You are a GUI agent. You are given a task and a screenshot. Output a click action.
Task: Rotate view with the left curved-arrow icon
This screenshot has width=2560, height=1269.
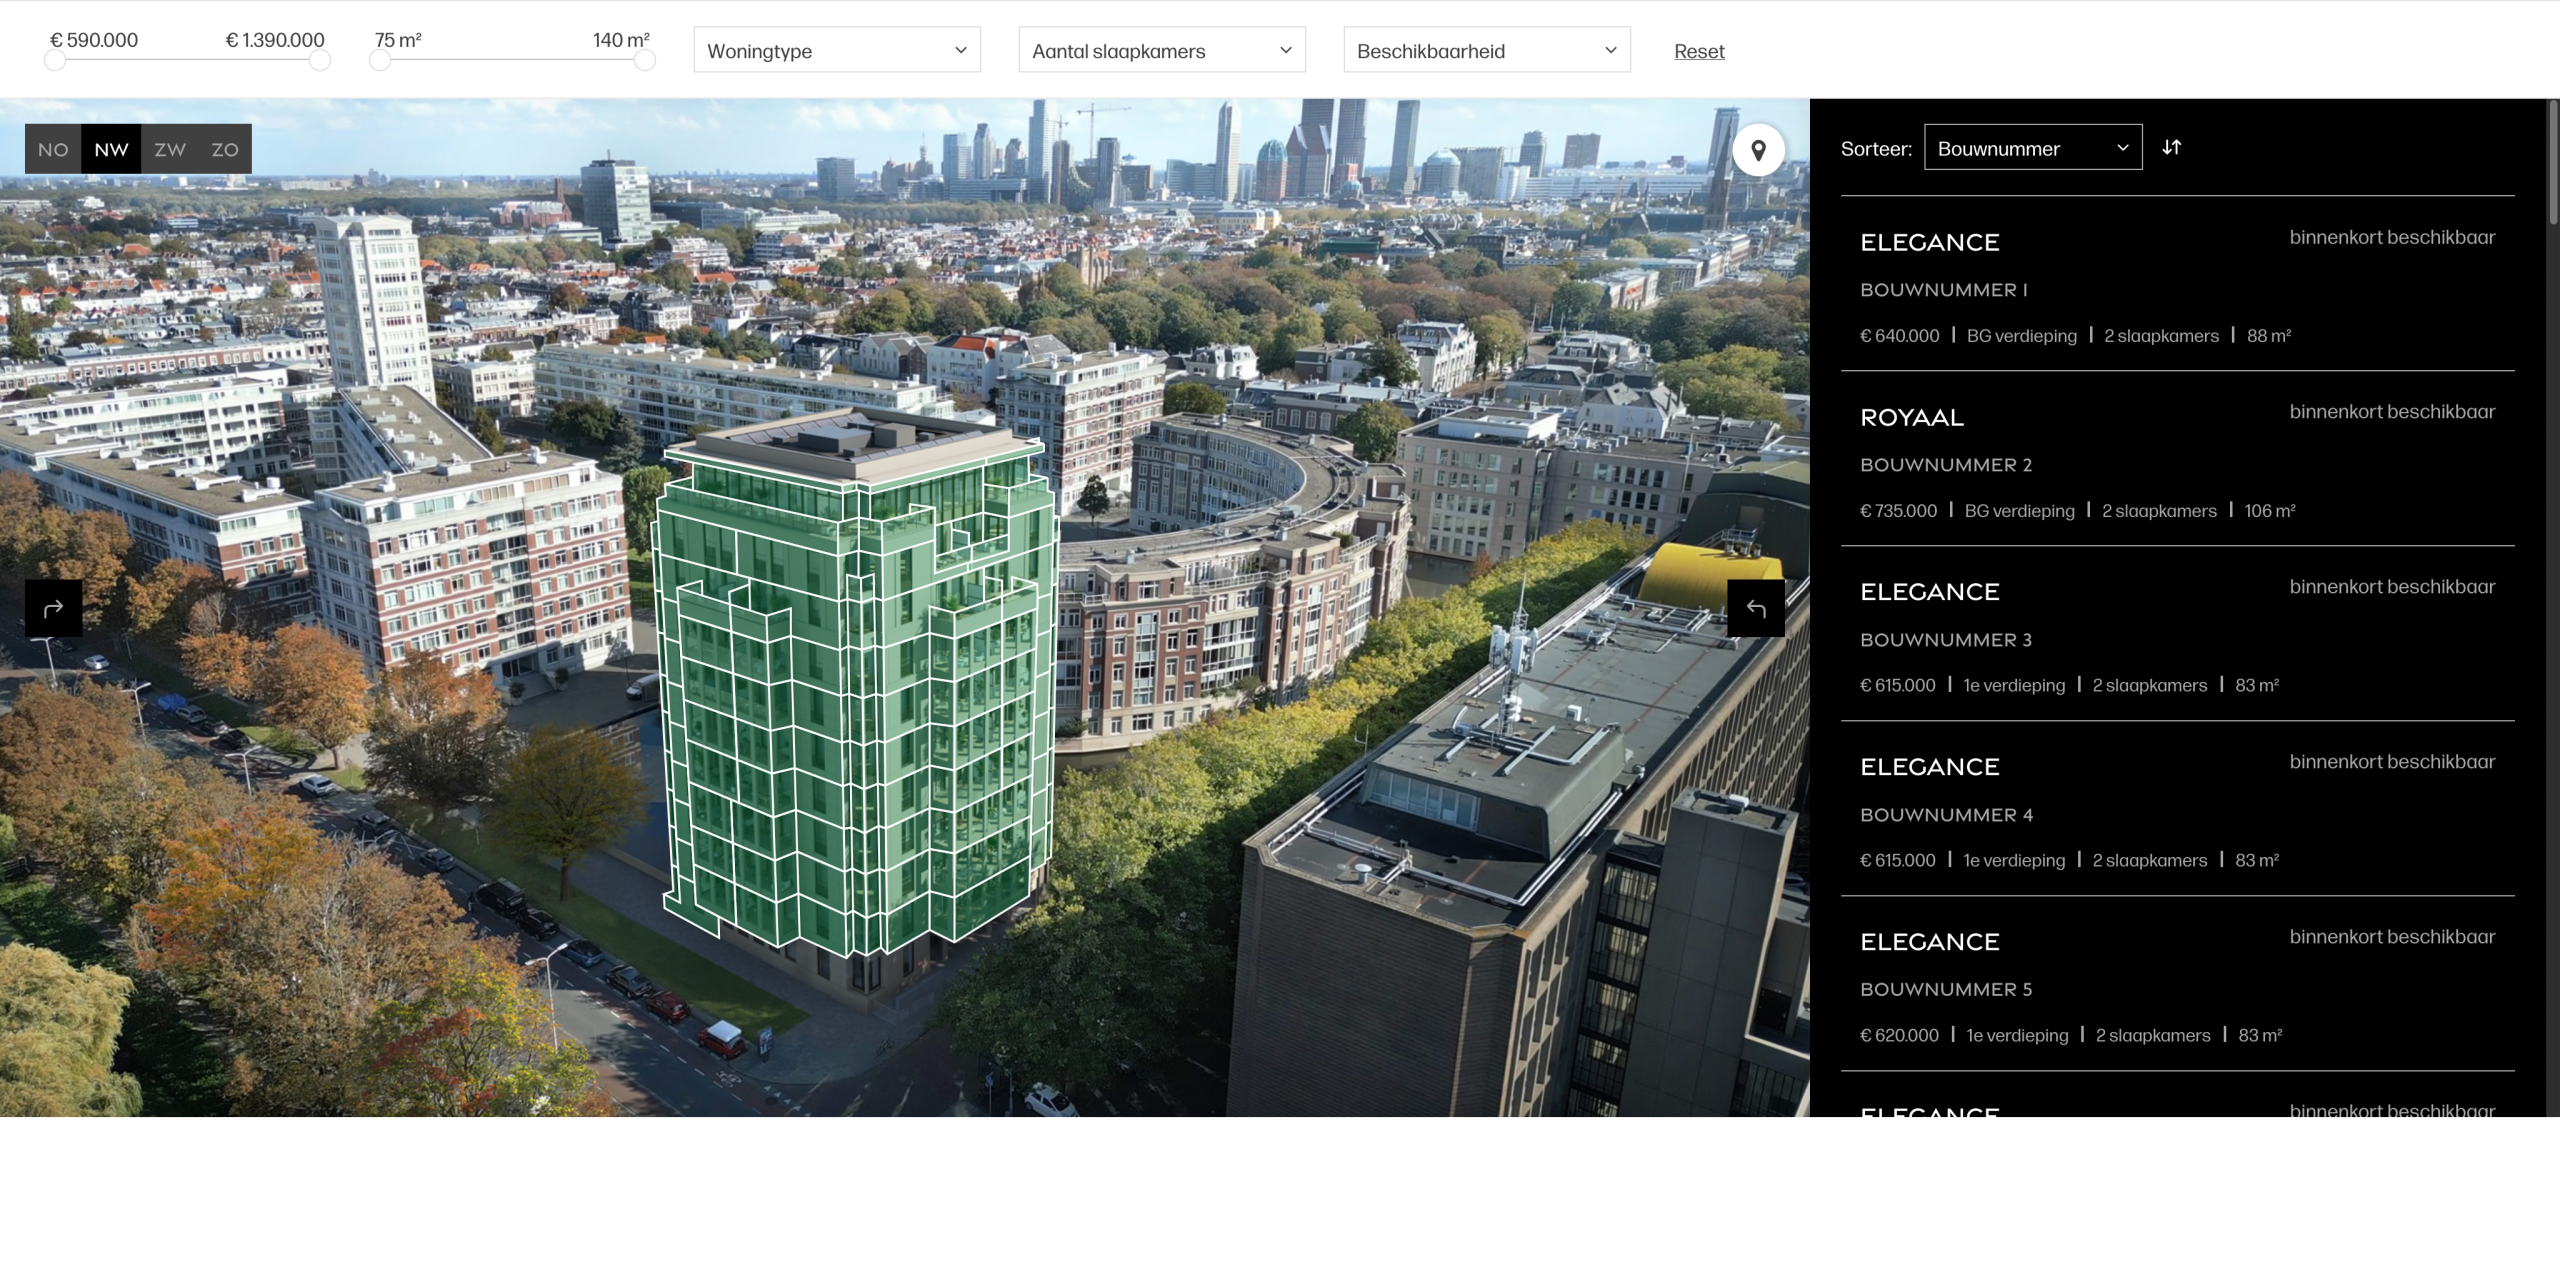(53, 608)
